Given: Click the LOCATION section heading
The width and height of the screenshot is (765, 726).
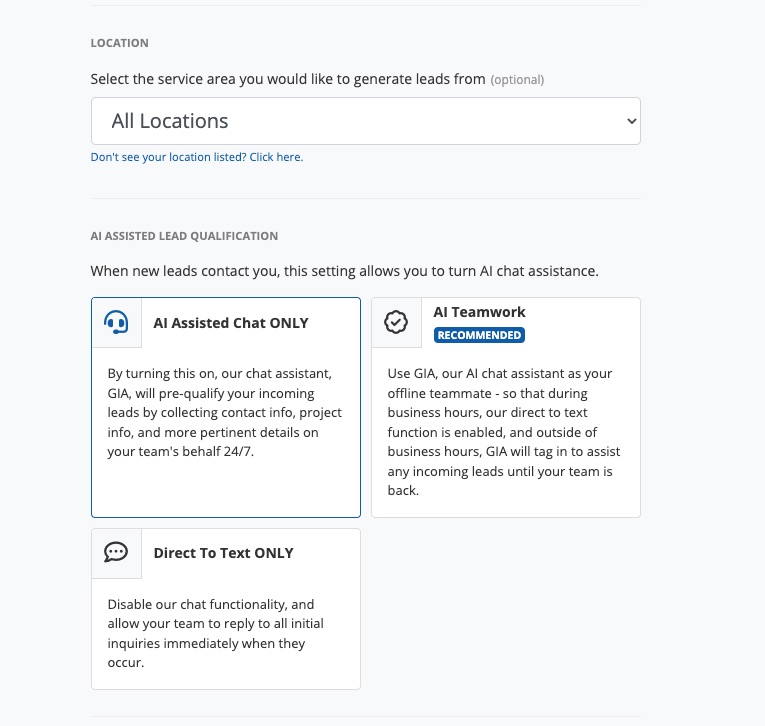Looking at the screenshot, I should pyautogui.click(x=119, y=43).
